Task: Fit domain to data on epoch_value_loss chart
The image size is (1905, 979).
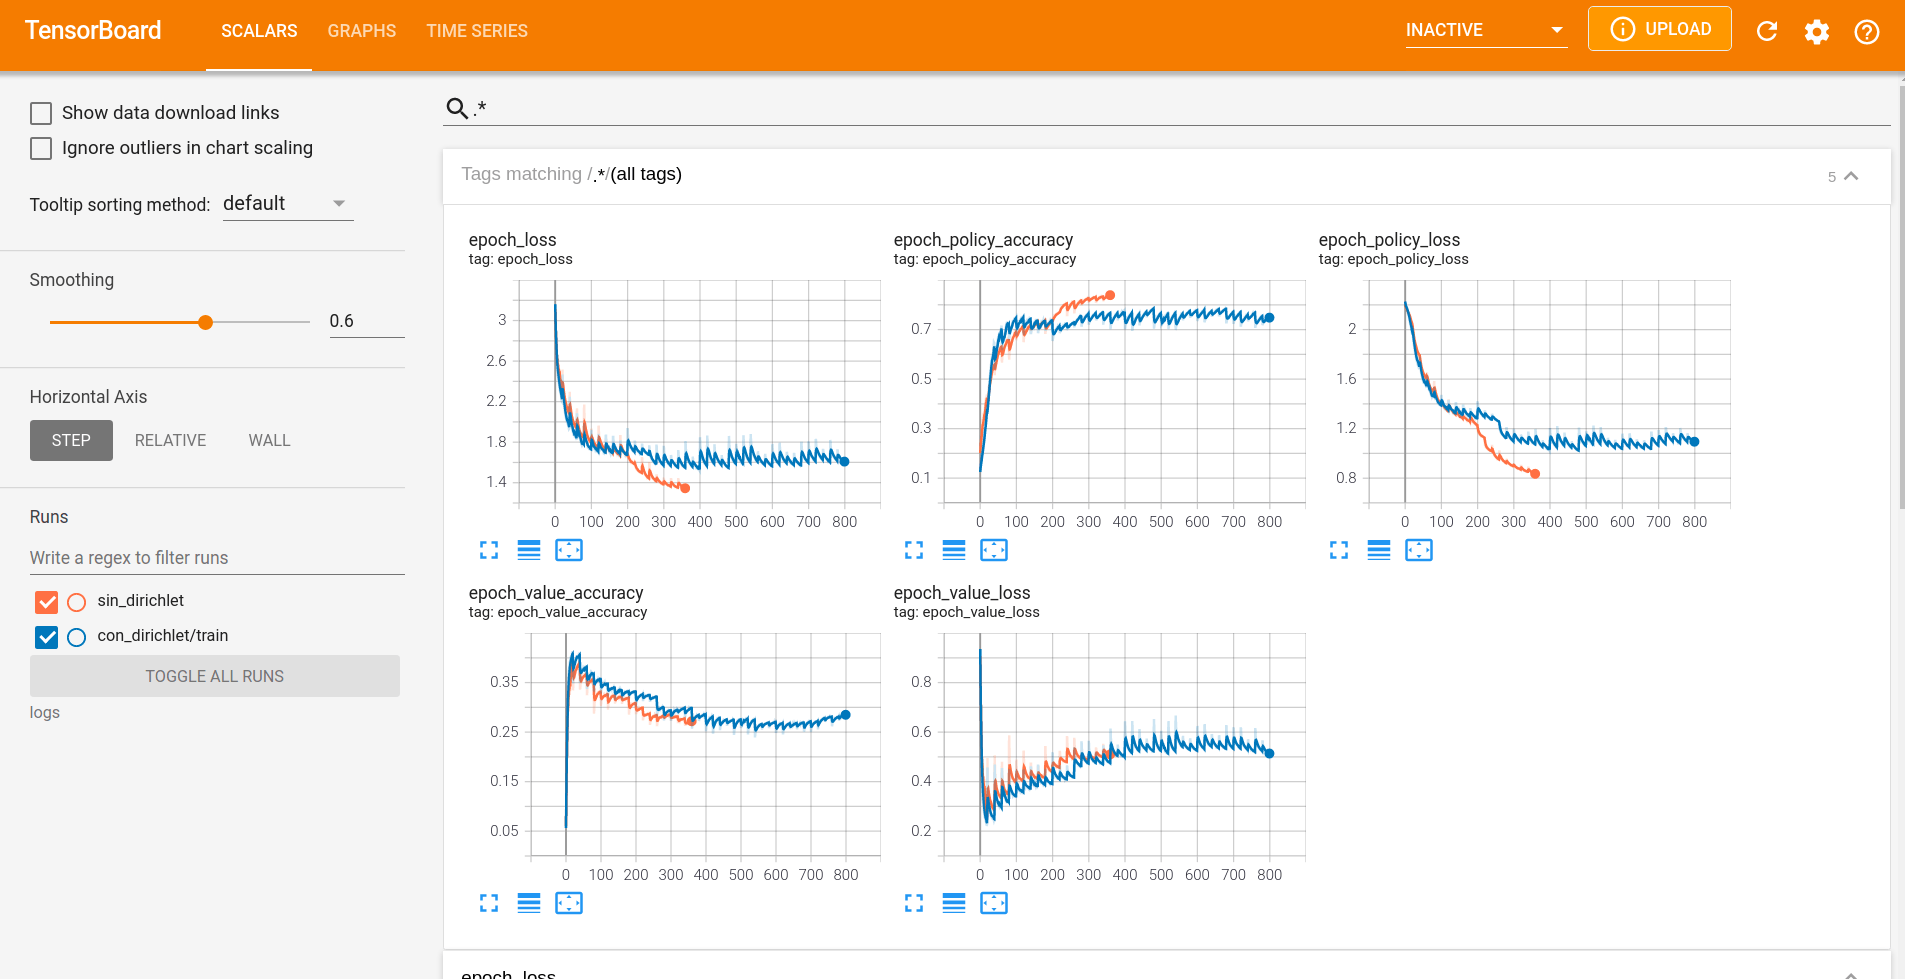Action: tap(993, 903)
